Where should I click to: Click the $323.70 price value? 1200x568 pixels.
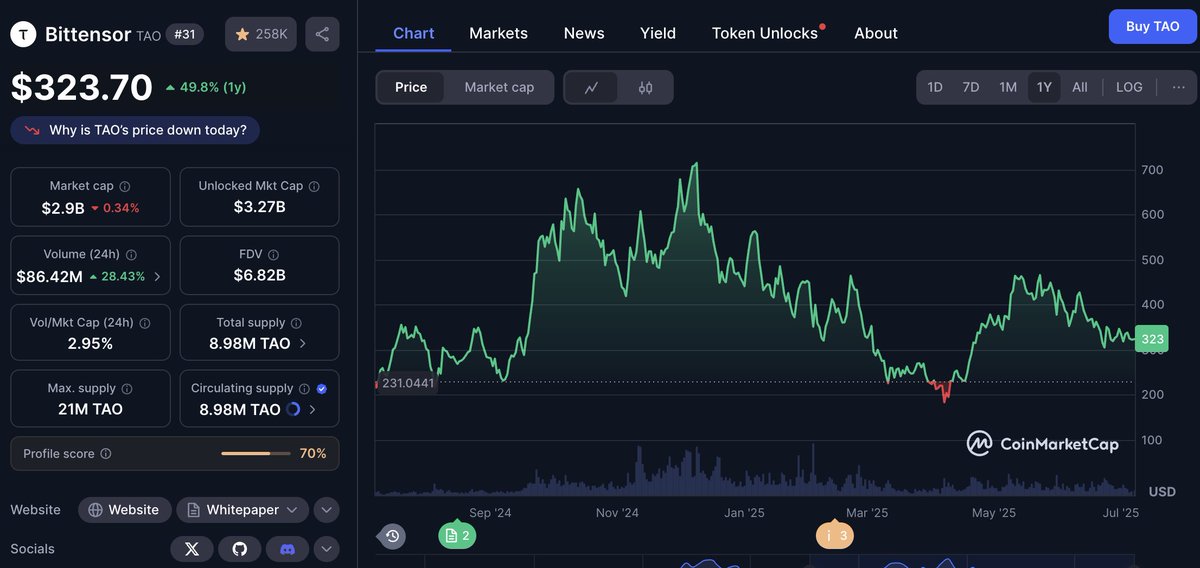point(82,87)
